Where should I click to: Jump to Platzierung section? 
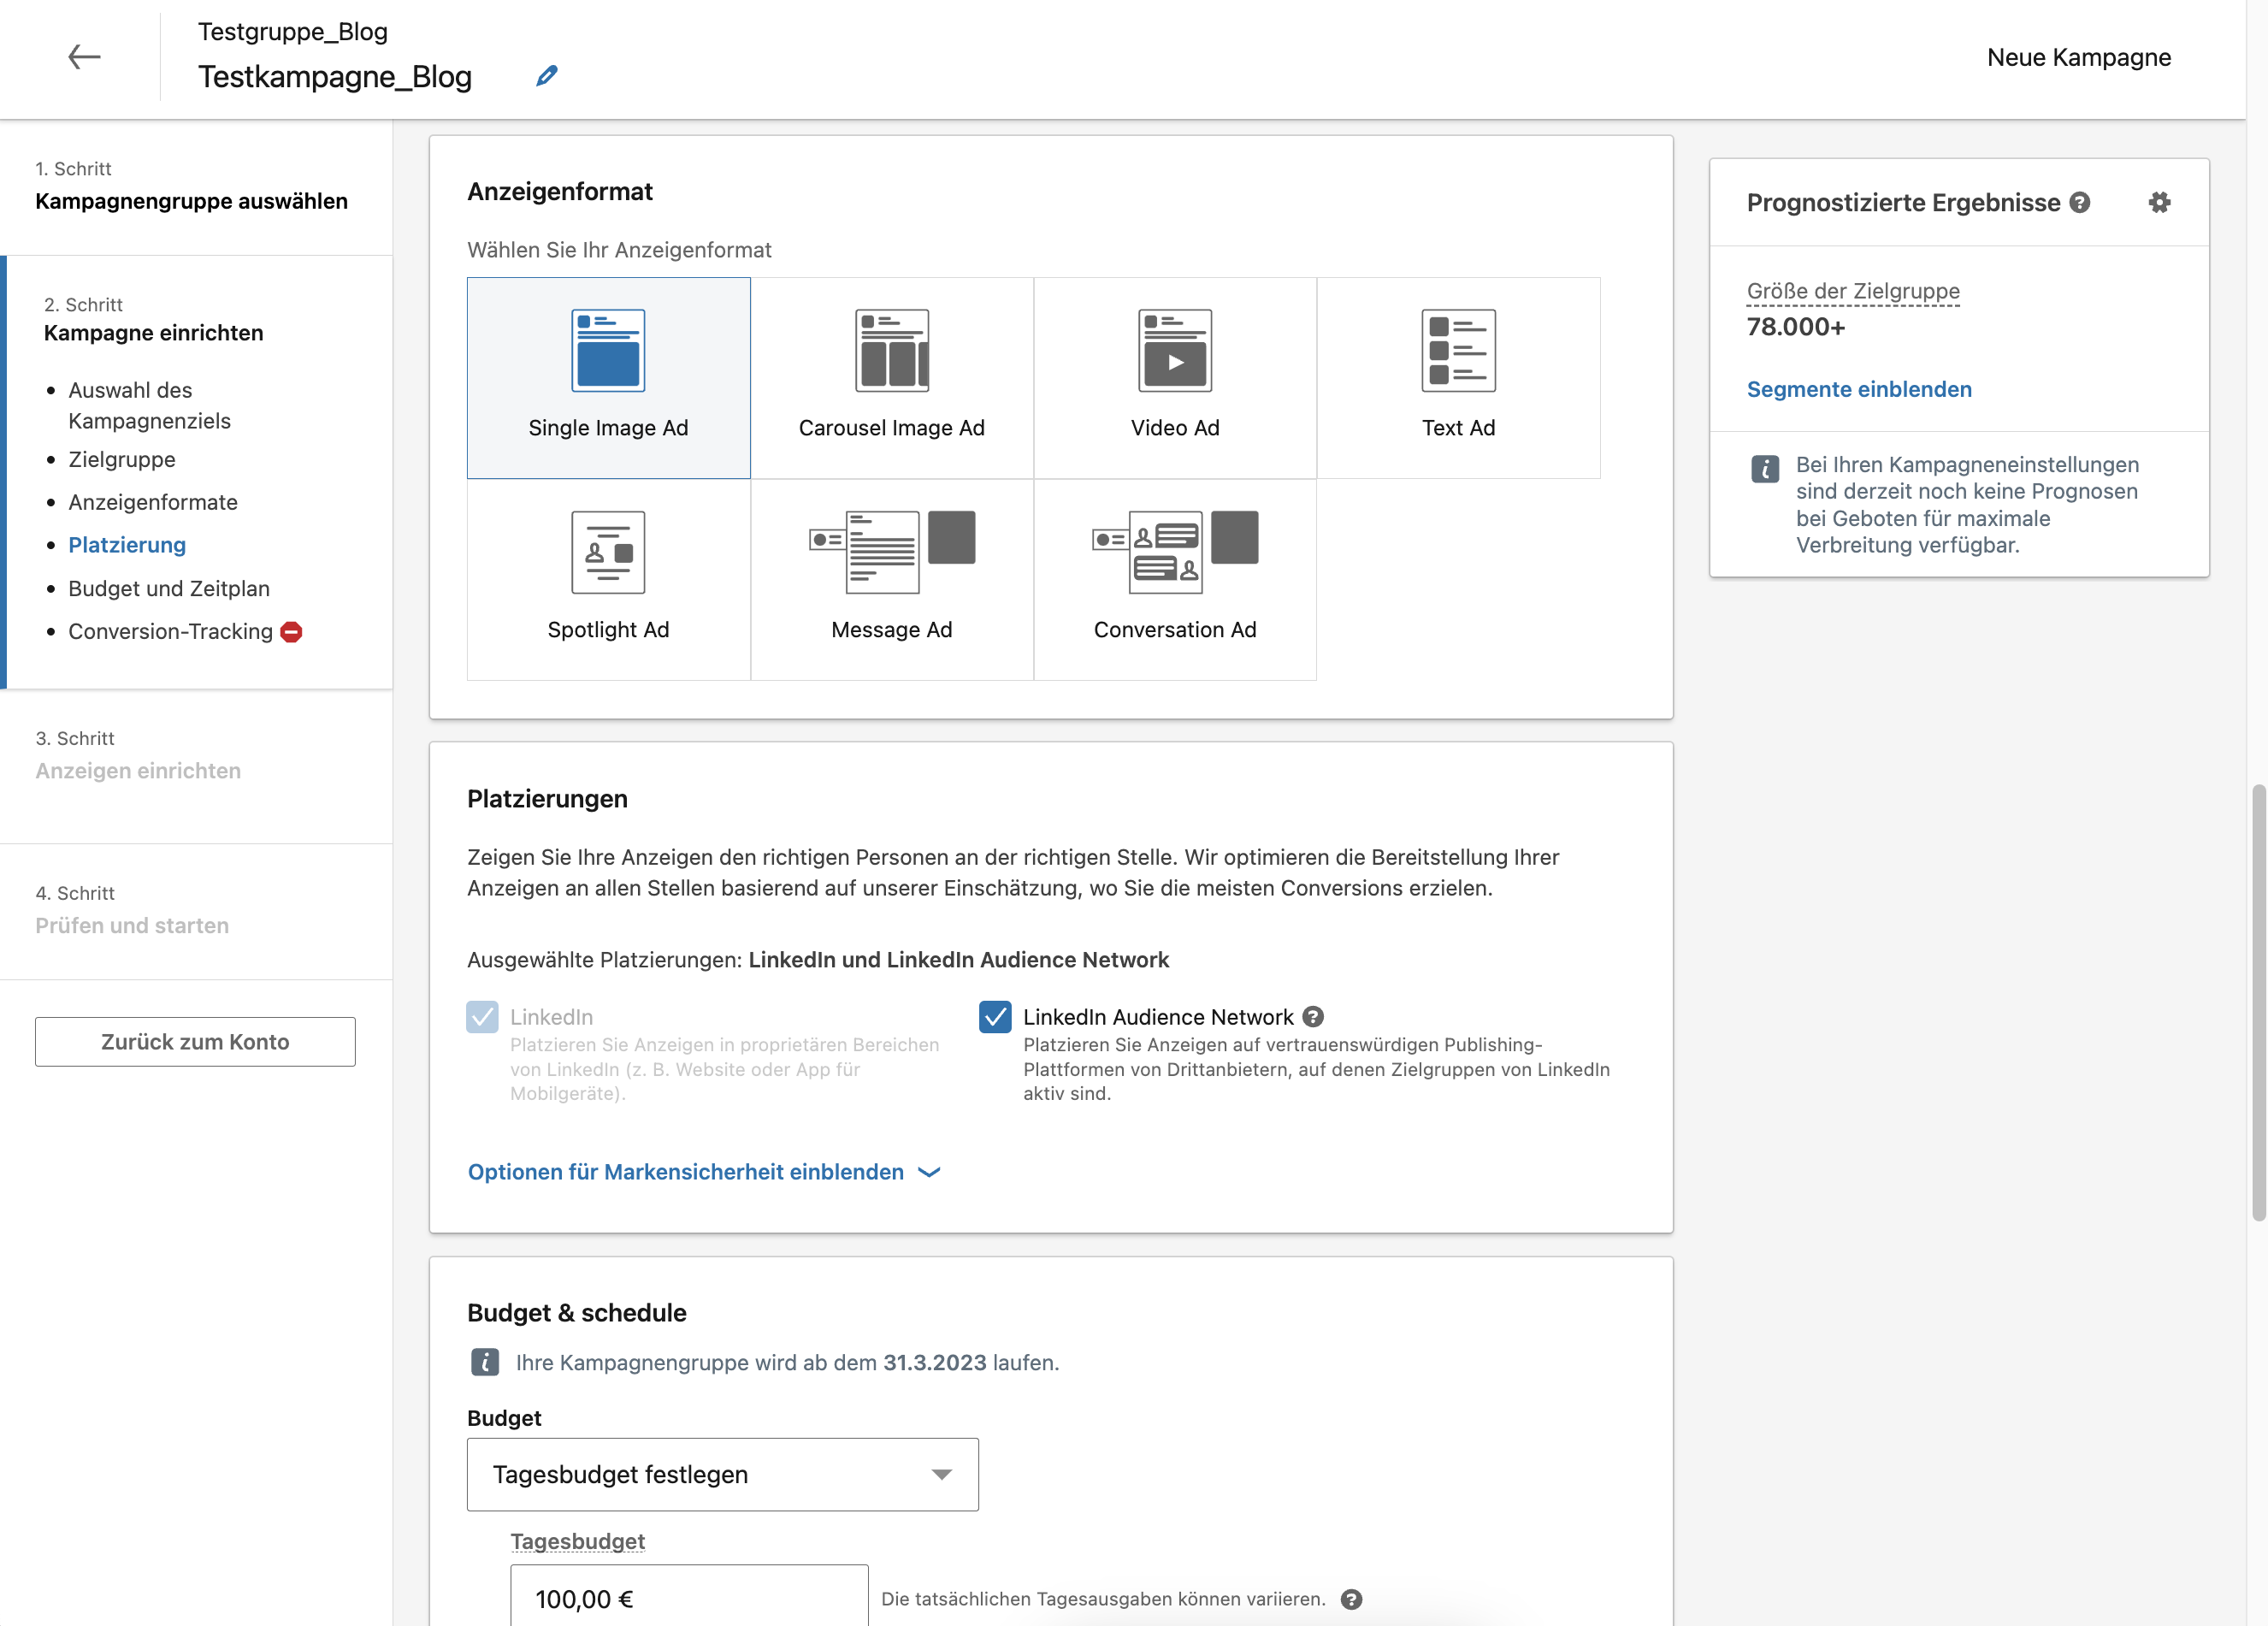tap(127, 545)
